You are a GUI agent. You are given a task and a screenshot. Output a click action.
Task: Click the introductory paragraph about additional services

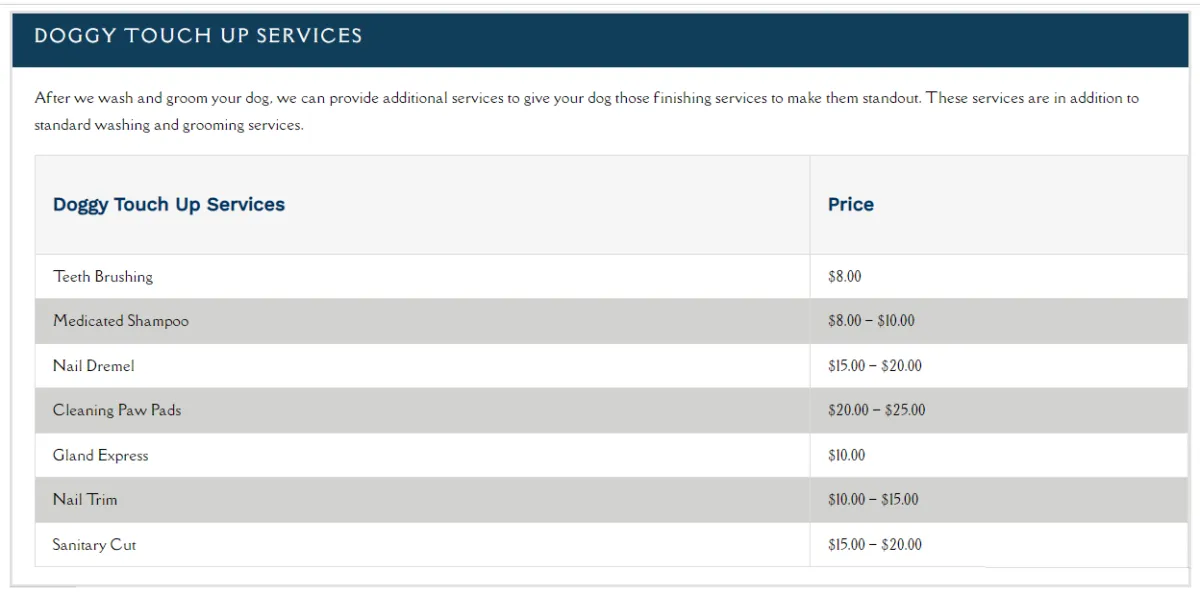coord(587,112)
